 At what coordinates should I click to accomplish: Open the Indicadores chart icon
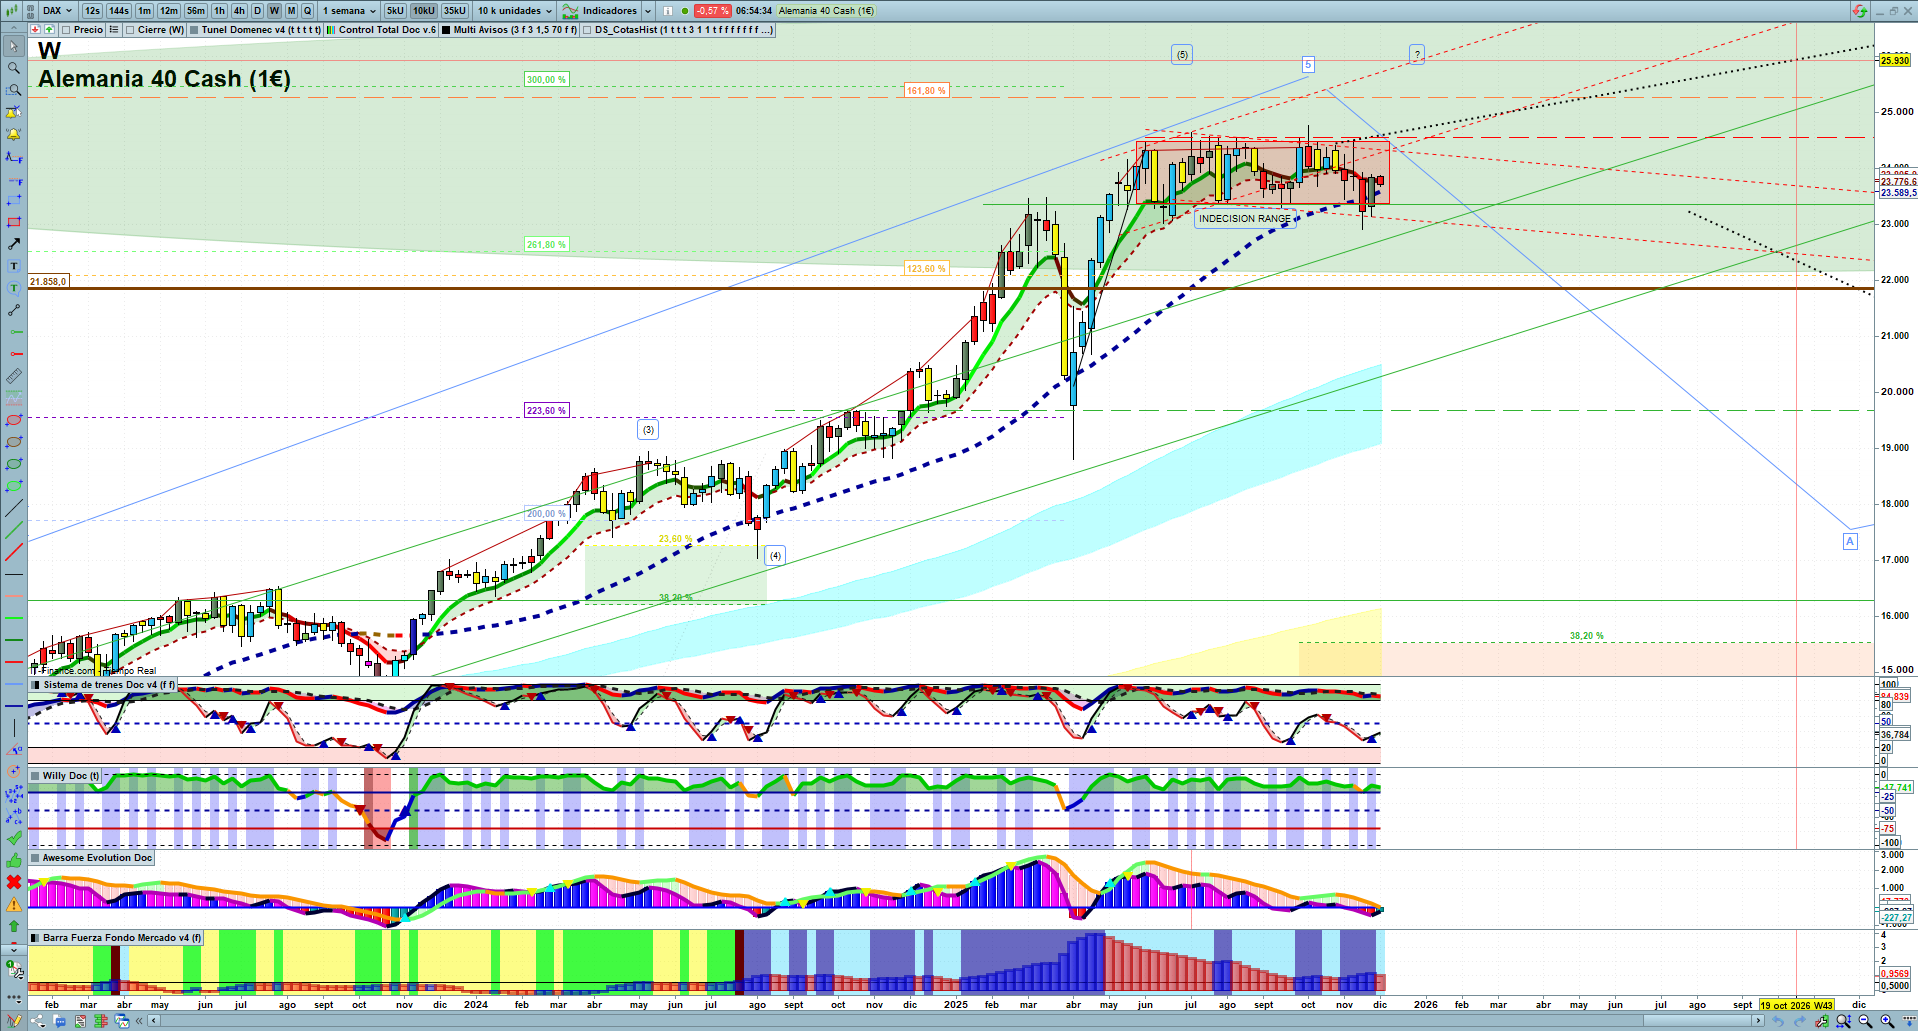(x=570, y=11)
